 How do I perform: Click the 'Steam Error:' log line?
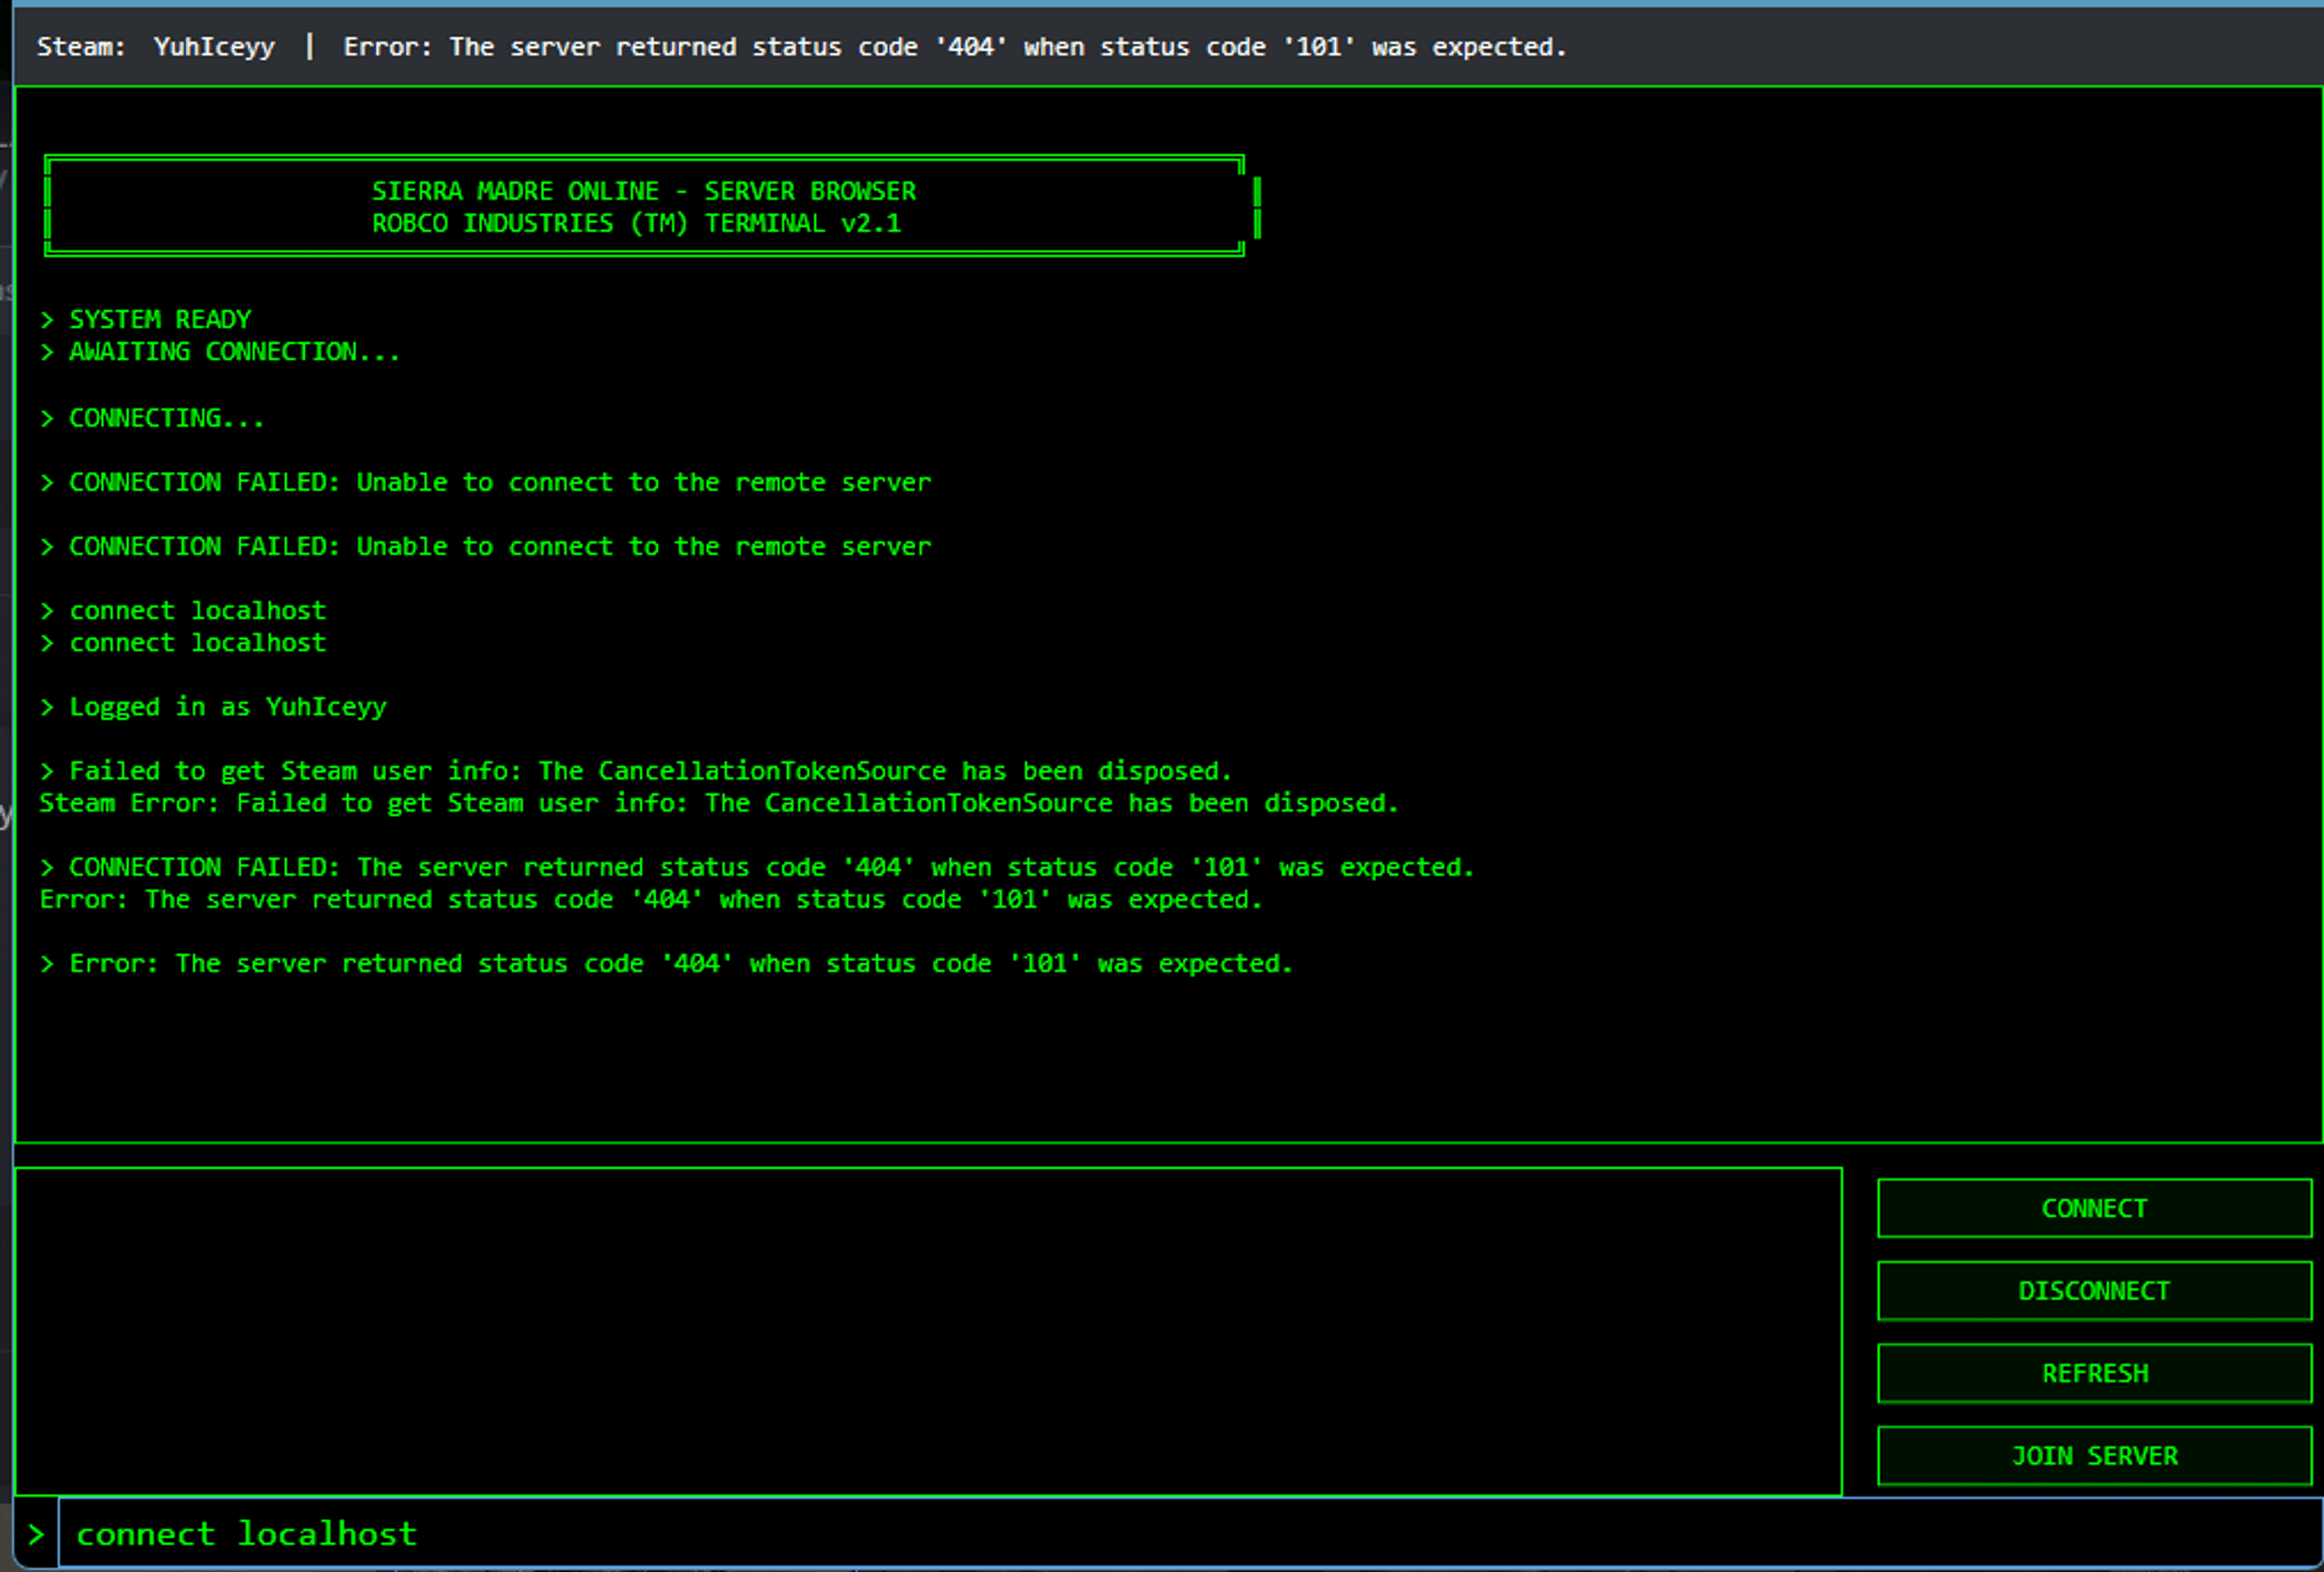click(x=717, y=803)
